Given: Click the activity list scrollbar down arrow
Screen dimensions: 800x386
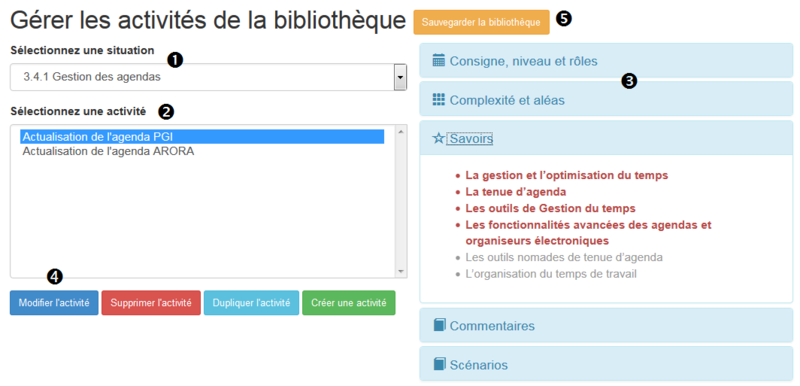Looking at the screenshot, I should pos(401,271).
